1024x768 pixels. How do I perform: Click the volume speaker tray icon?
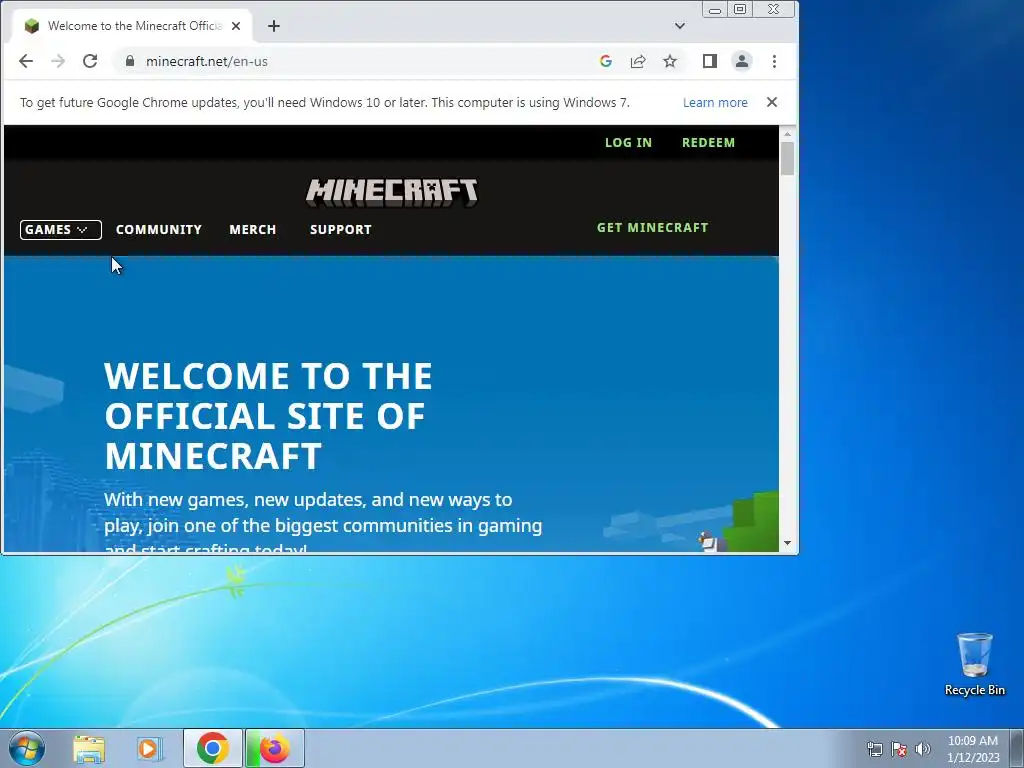[x=923, y=749]
